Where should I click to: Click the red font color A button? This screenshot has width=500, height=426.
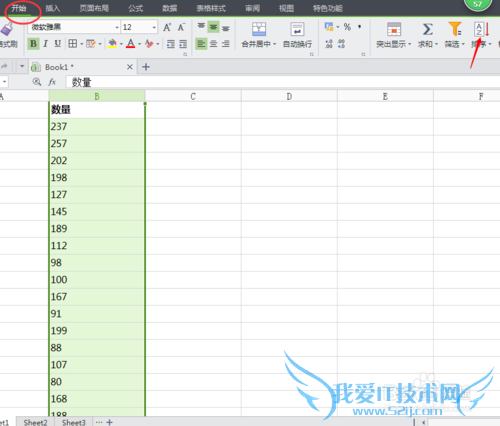(131, 44)
